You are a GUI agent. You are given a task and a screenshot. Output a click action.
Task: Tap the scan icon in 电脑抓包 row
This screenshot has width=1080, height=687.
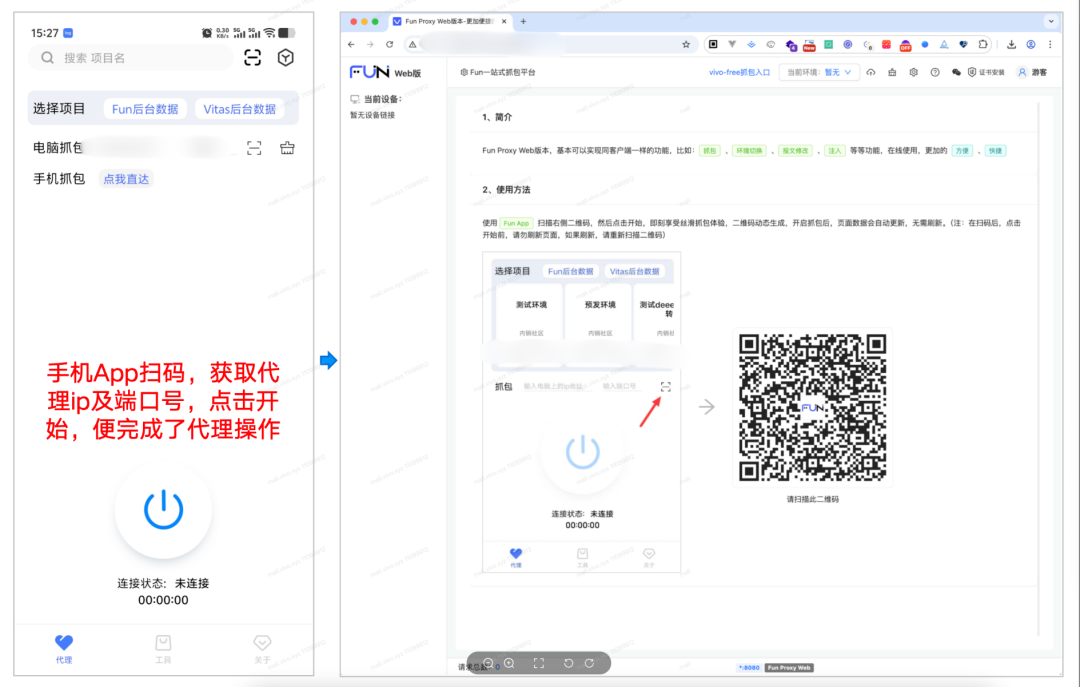click(254, 148)
